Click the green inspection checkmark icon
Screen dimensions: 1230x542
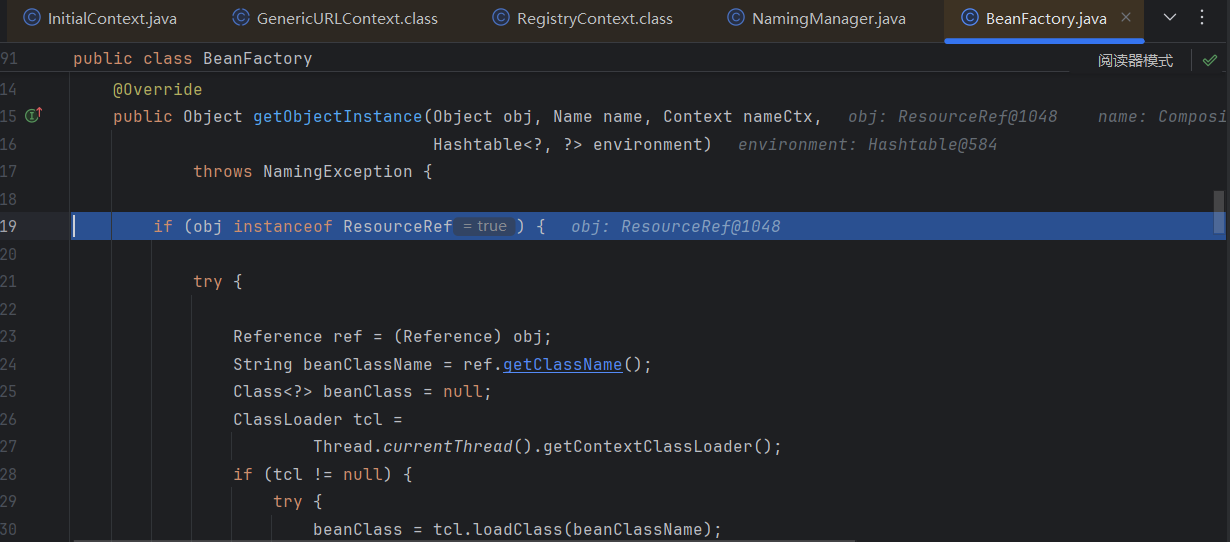[1210, 60]
